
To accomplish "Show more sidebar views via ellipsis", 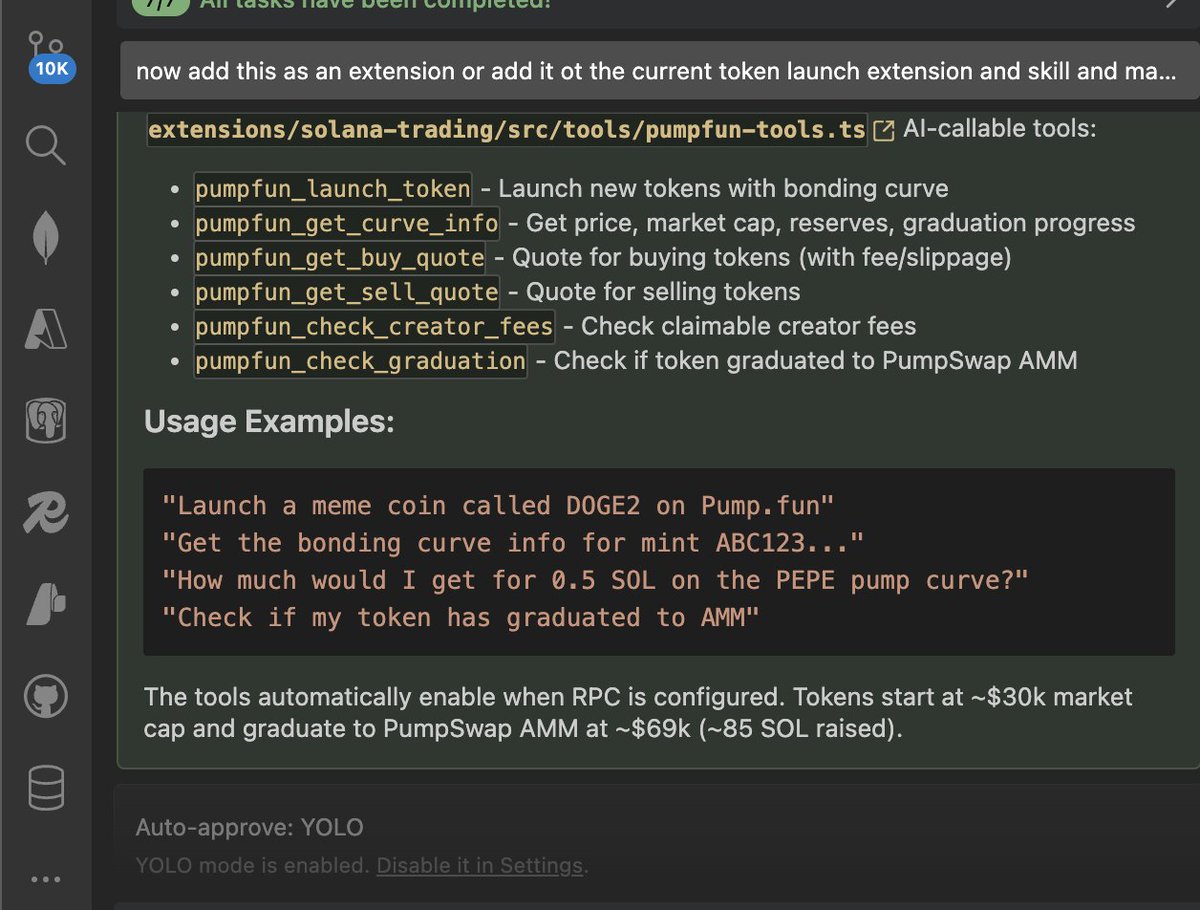I will tap(46, 879).
